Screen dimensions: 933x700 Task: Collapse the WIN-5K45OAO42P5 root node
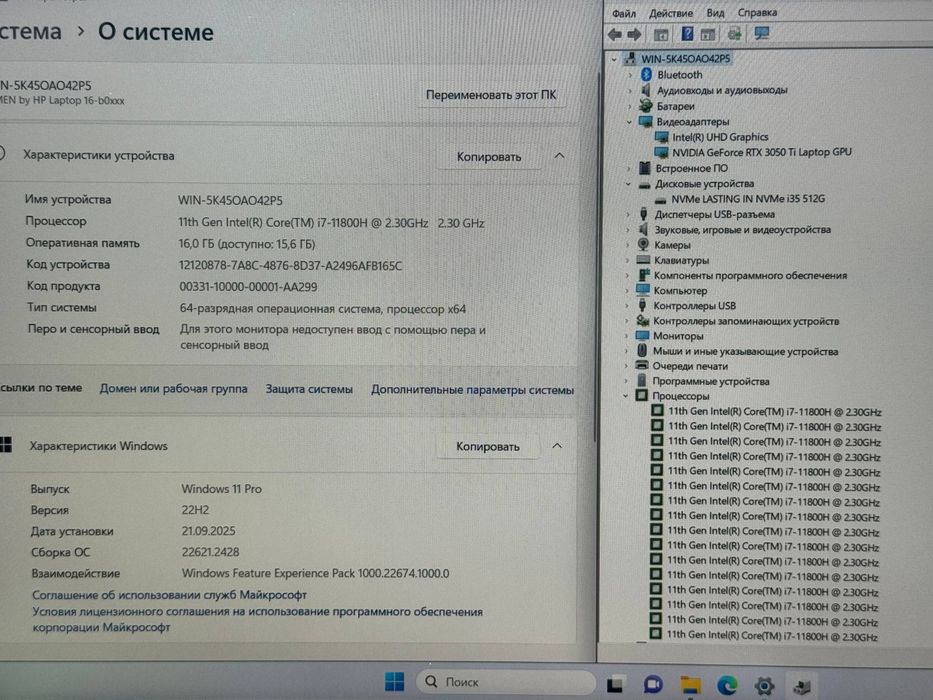pos(614,59)
